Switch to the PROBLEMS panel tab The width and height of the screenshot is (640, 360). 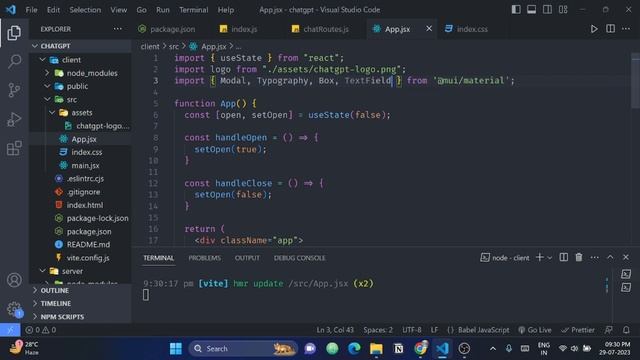(204, 258)
